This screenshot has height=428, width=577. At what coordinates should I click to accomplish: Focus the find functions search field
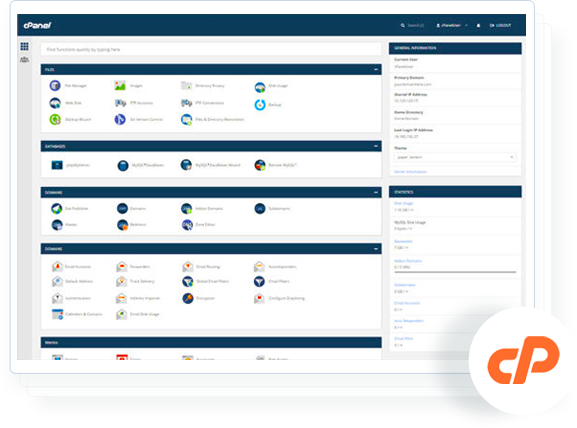pyautogui.click(x=211, y=49)
